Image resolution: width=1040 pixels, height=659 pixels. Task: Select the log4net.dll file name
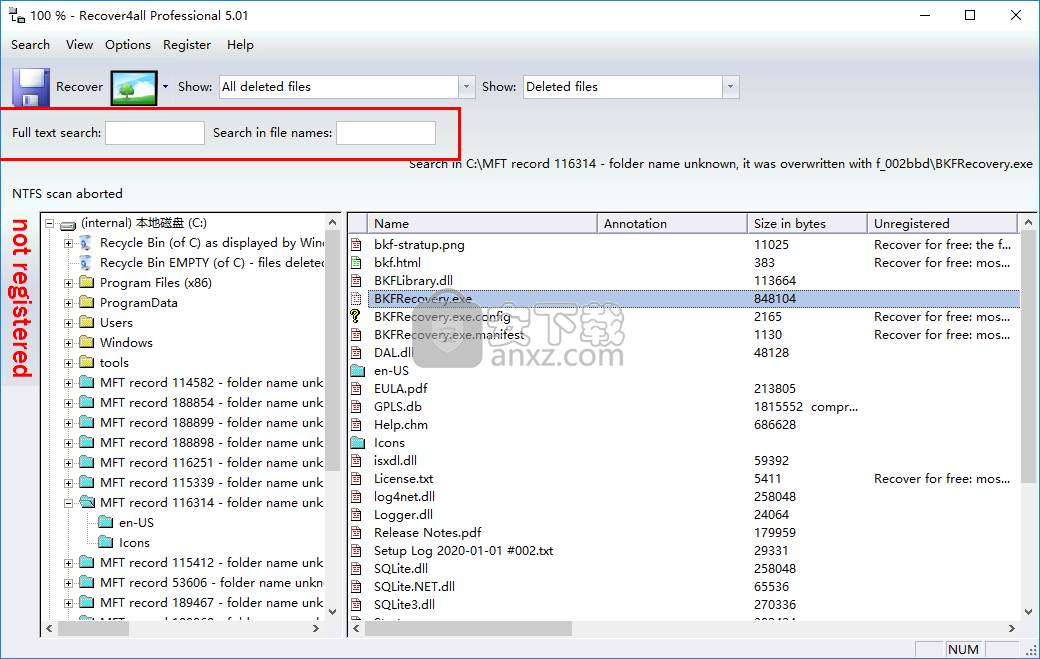coord(405,497)
